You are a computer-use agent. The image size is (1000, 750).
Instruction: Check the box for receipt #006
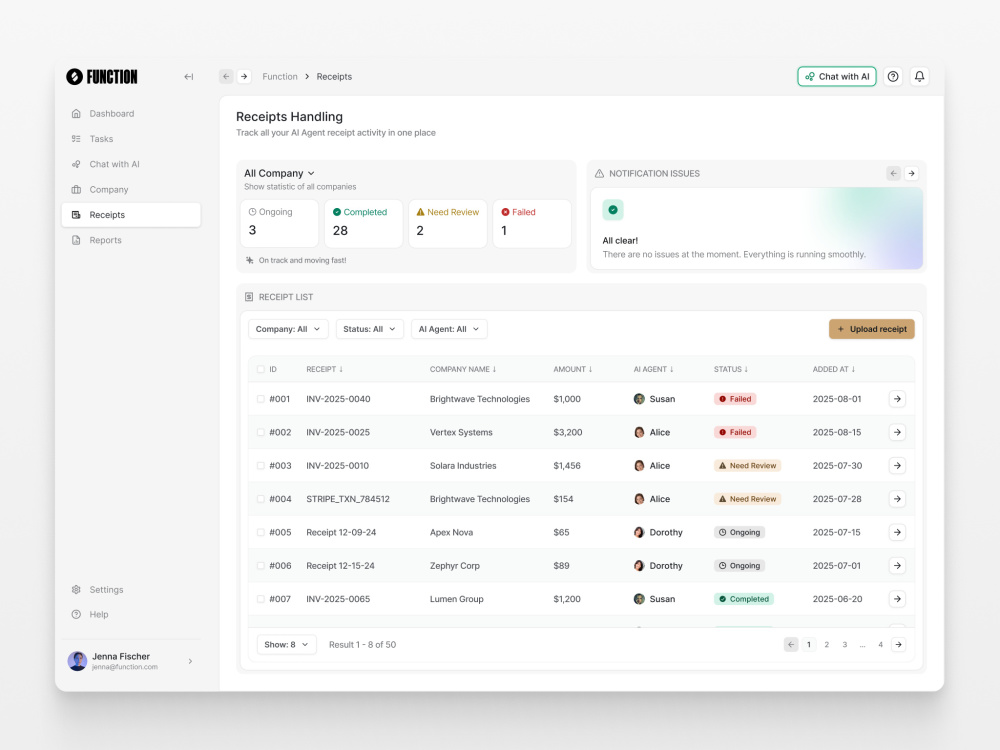[260, 566]
